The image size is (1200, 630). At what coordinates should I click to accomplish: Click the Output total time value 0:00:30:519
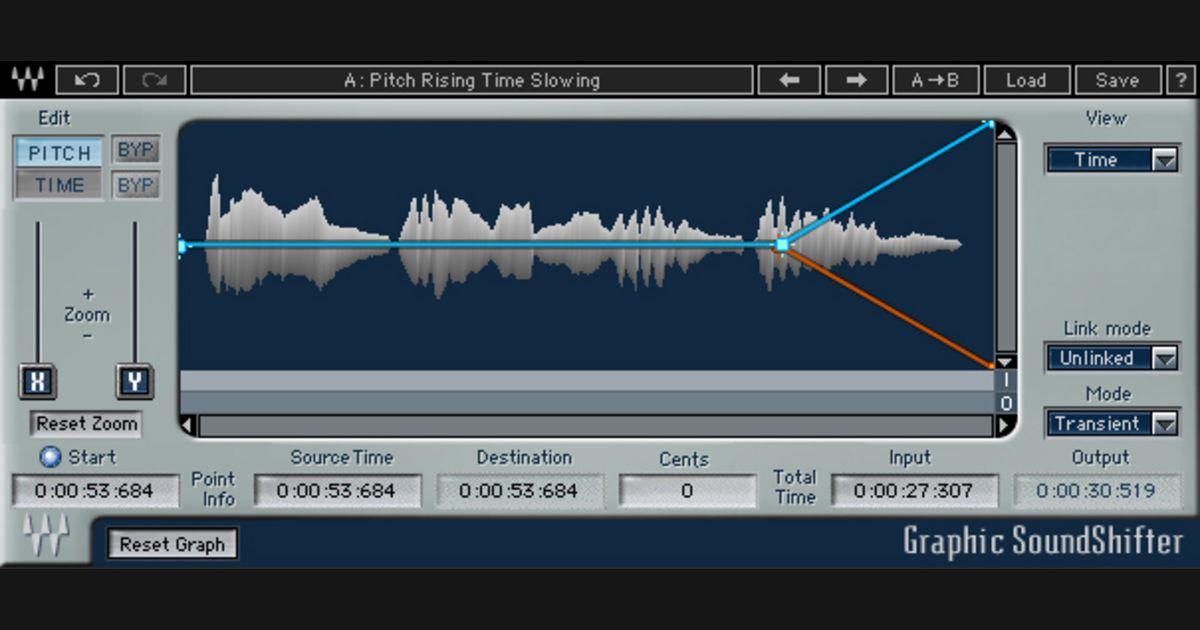1096,491
